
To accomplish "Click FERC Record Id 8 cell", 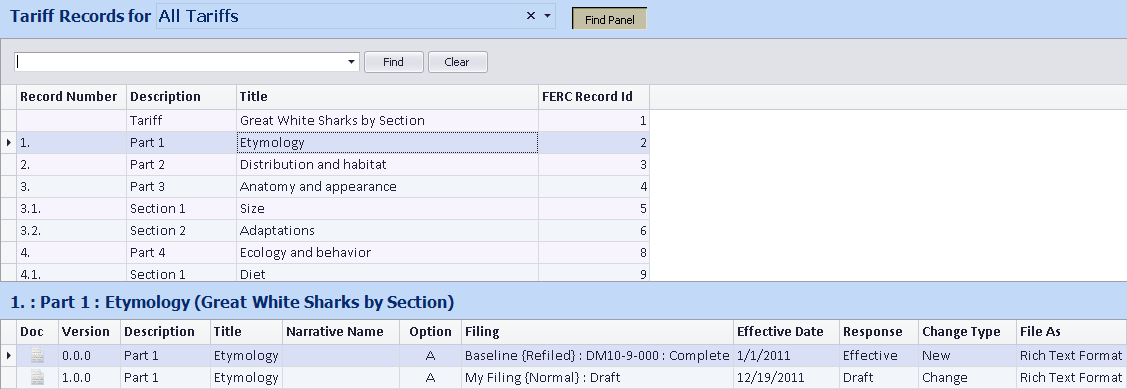I will tap(594, 252).
